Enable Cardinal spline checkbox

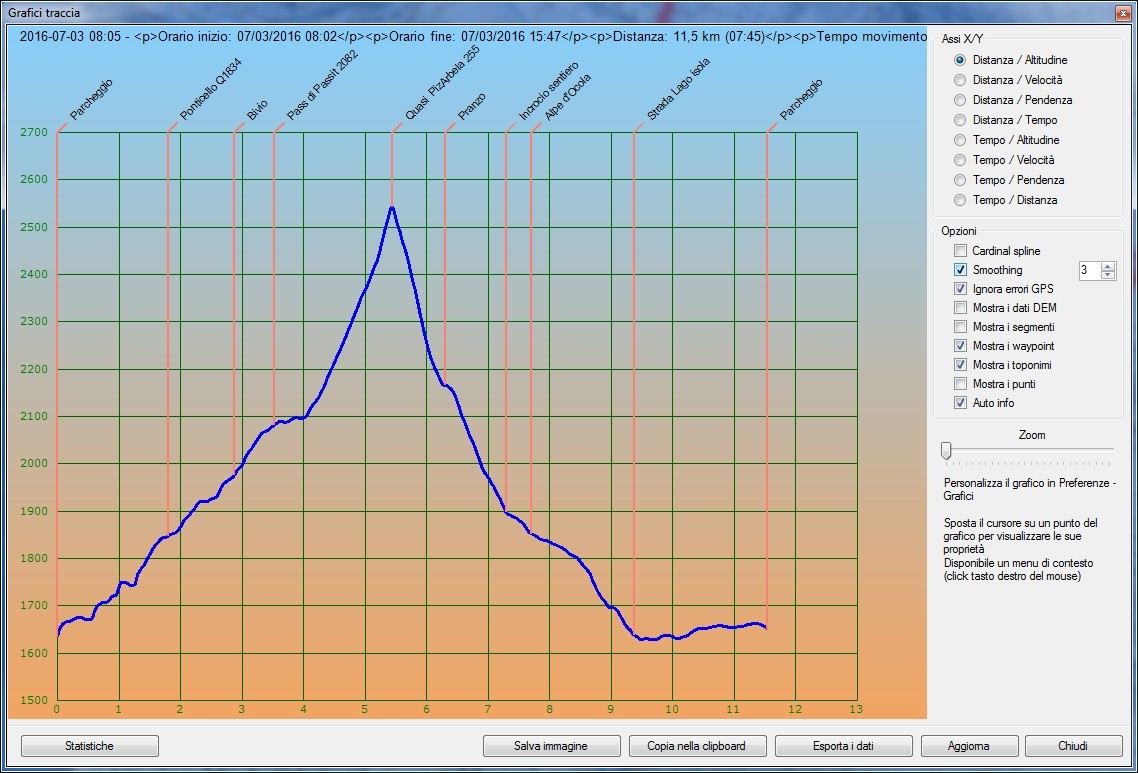[961, 251]
